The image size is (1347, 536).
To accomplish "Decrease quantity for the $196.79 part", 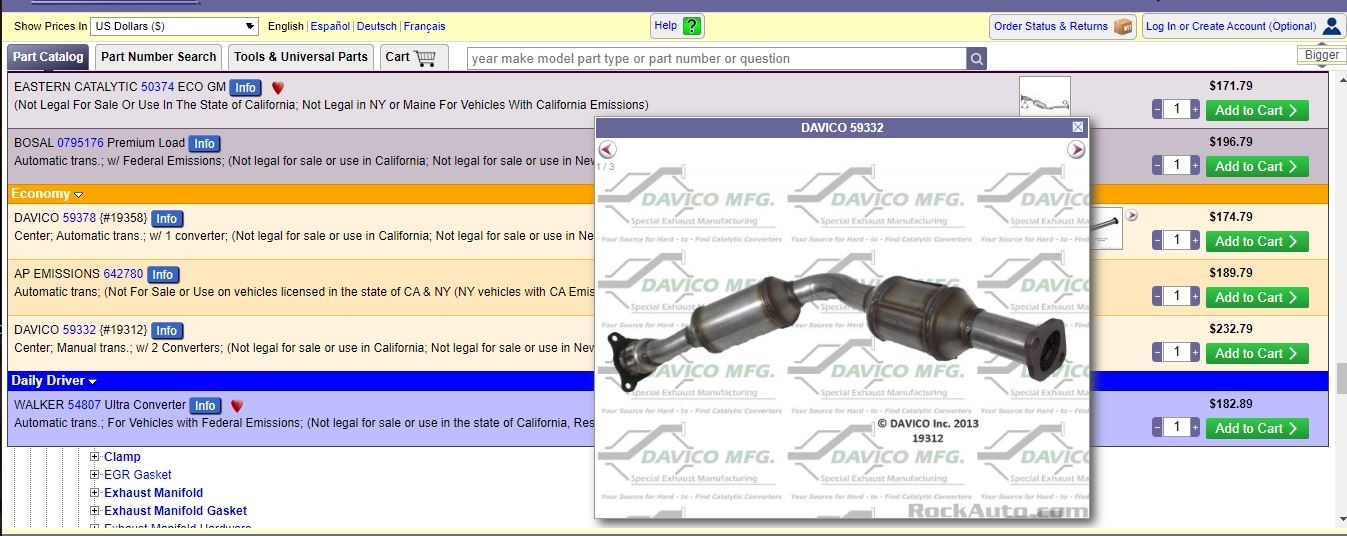I will point(1157,166).
